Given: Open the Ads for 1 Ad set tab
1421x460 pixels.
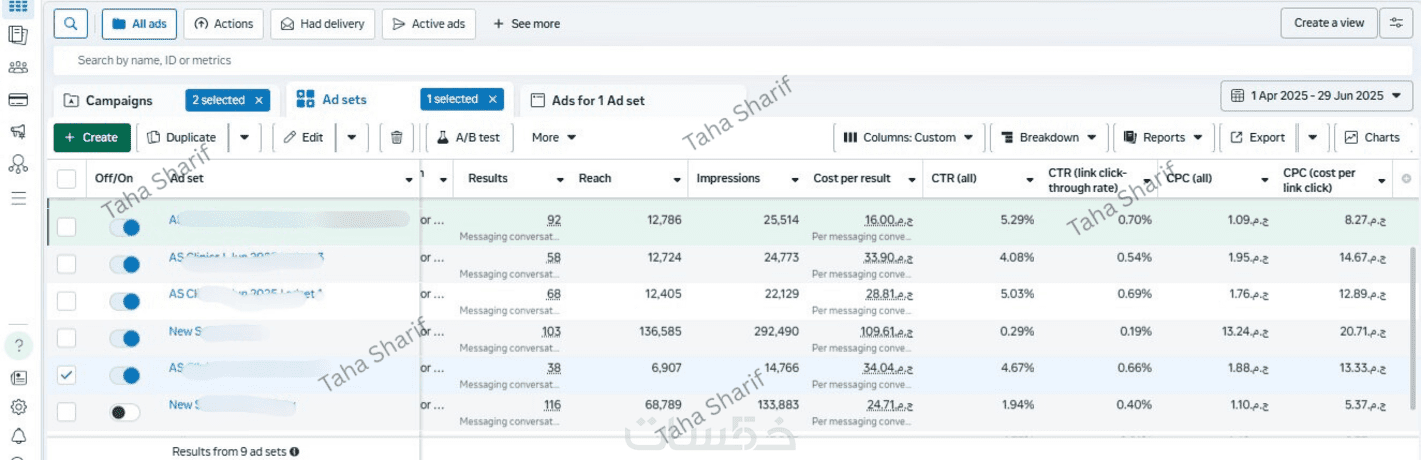Looking at the screenshot, I should [x=598, y=100].
